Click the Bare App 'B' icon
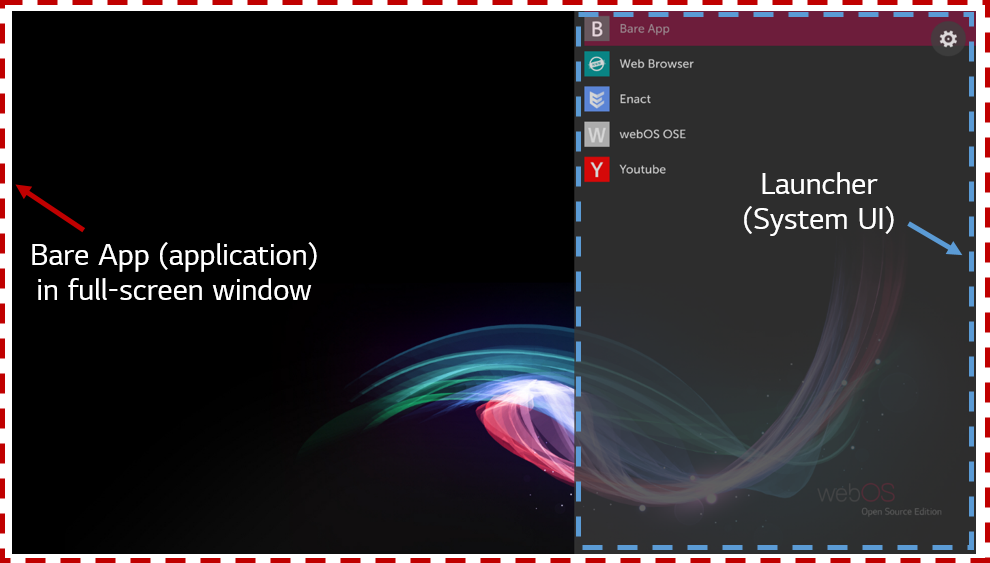The image size is (990, 563). [597, 29]
